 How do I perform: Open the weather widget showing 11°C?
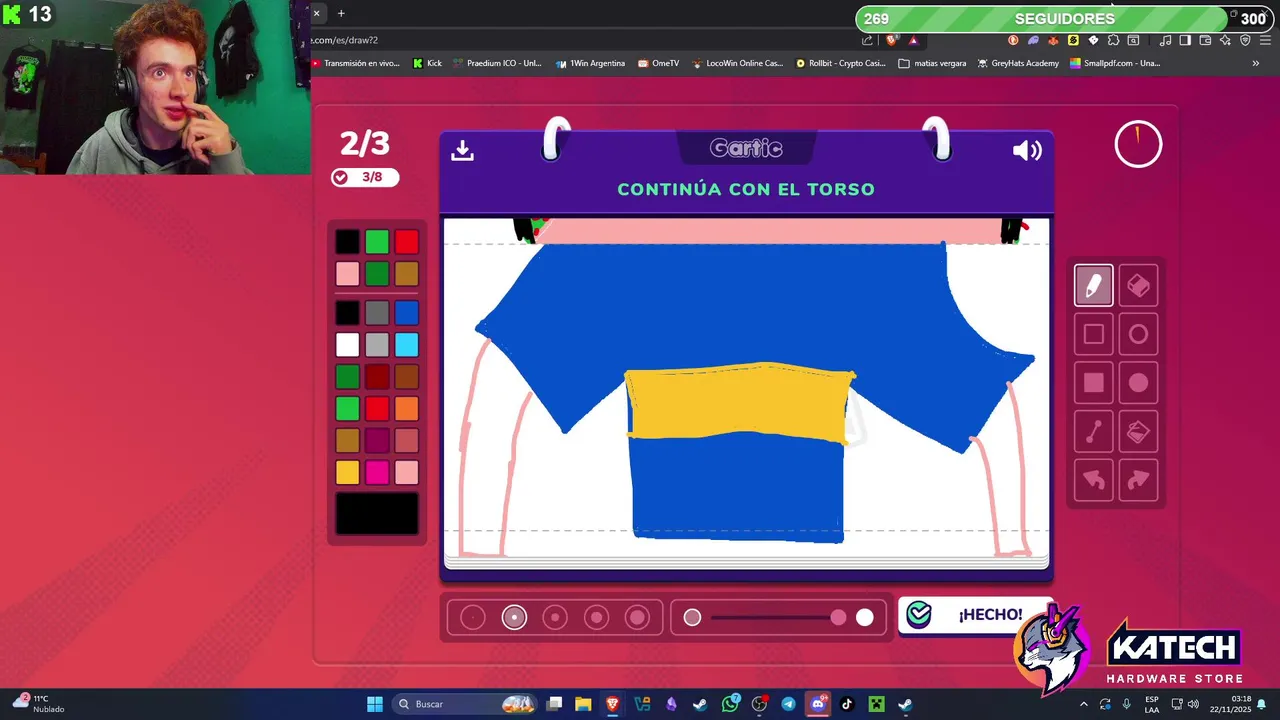tap(37, 704)
